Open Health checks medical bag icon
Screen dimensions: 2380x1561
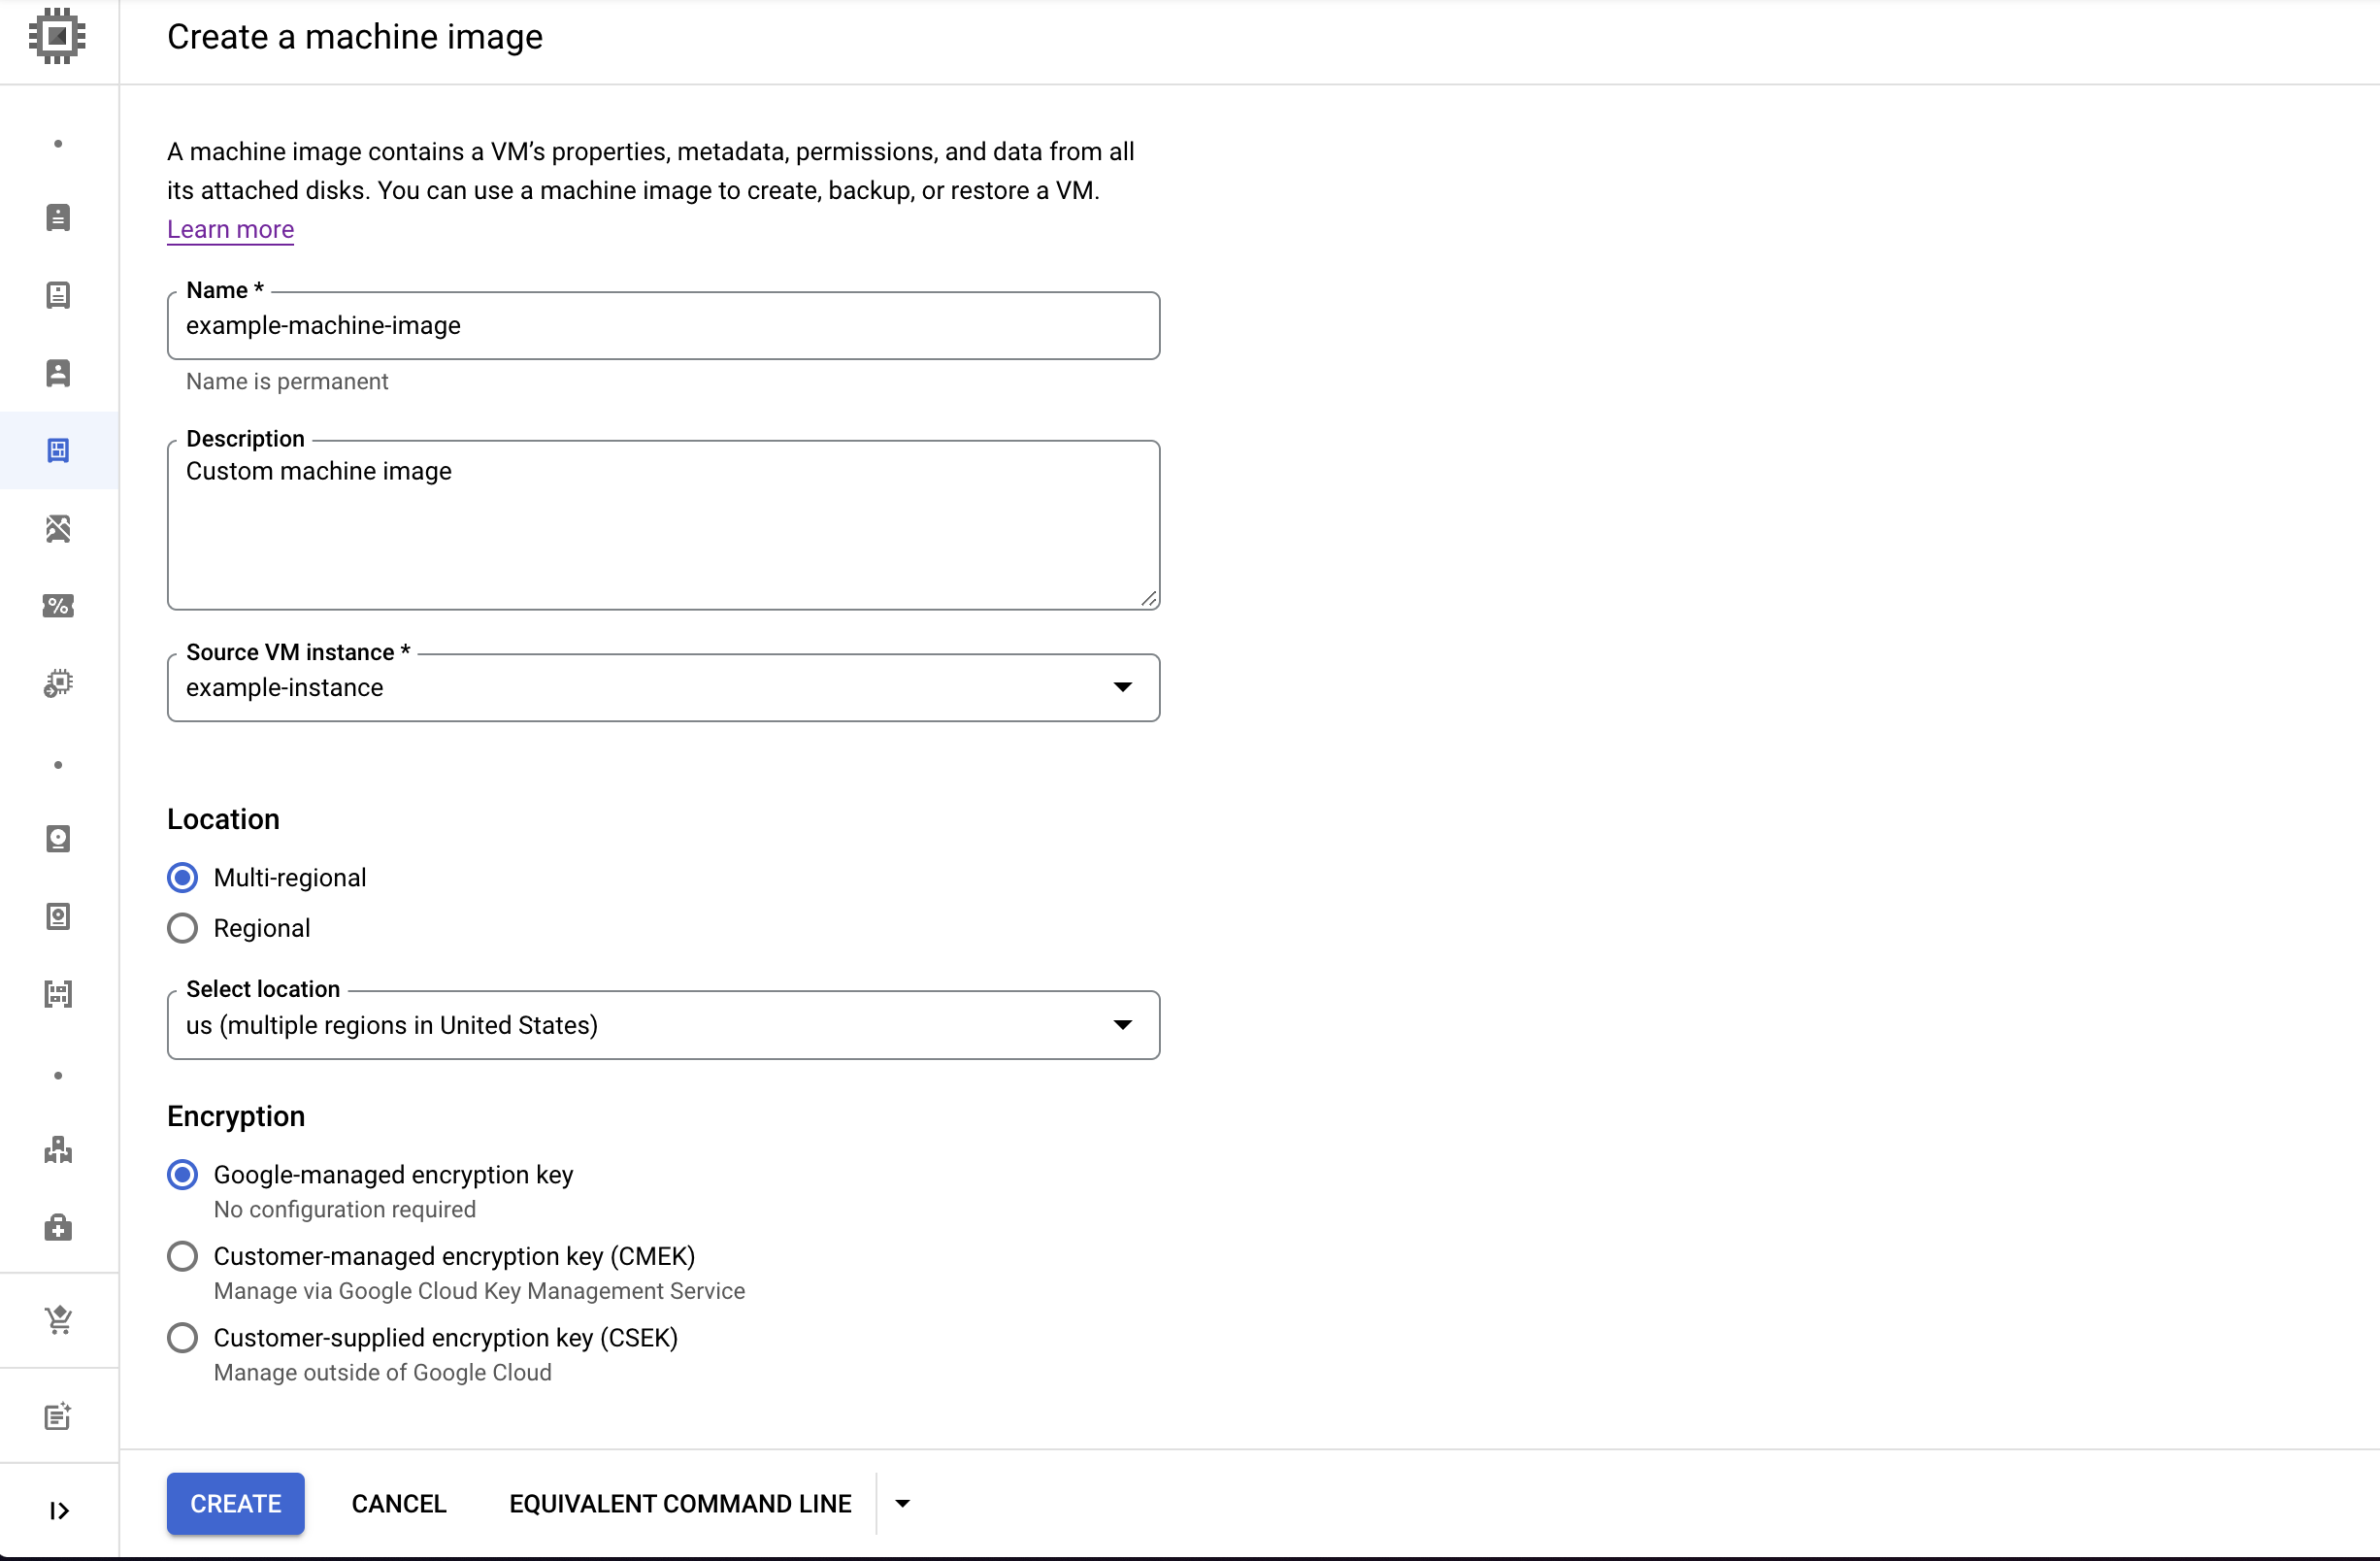click(58, 1228)
